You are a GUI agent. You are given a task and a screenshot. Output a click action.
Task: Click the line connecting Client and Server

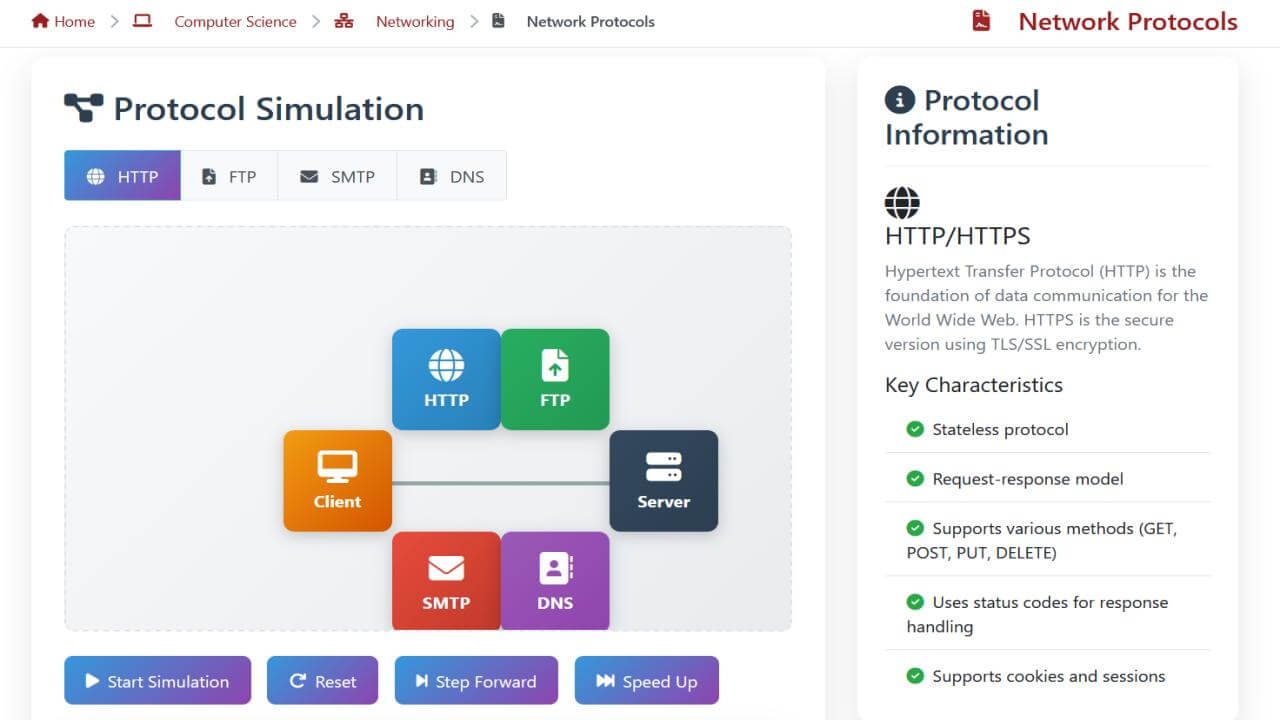[501, 483]
